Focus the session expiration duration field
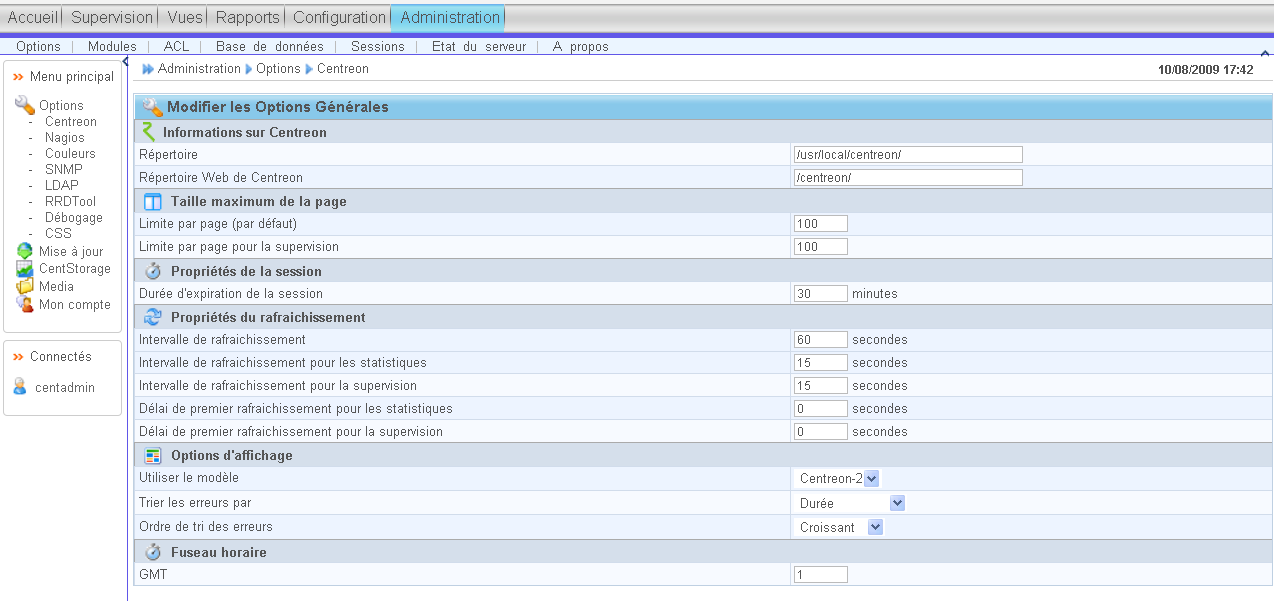 (x=820, y=294)
